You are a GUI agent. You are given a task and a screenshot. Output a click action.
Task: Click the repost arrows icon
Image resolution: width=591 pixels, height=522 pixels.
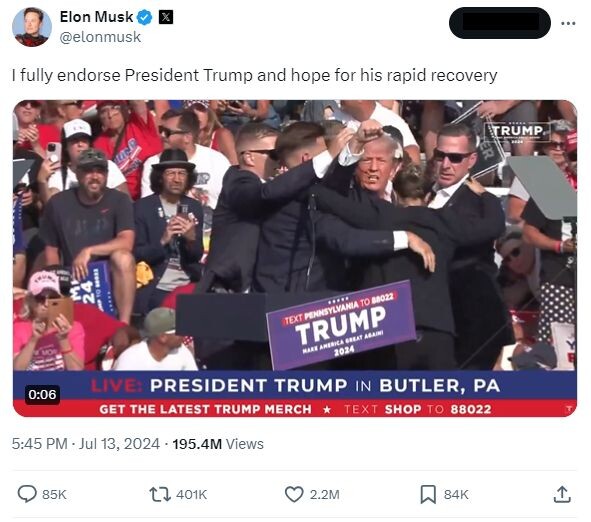[160, 494]
